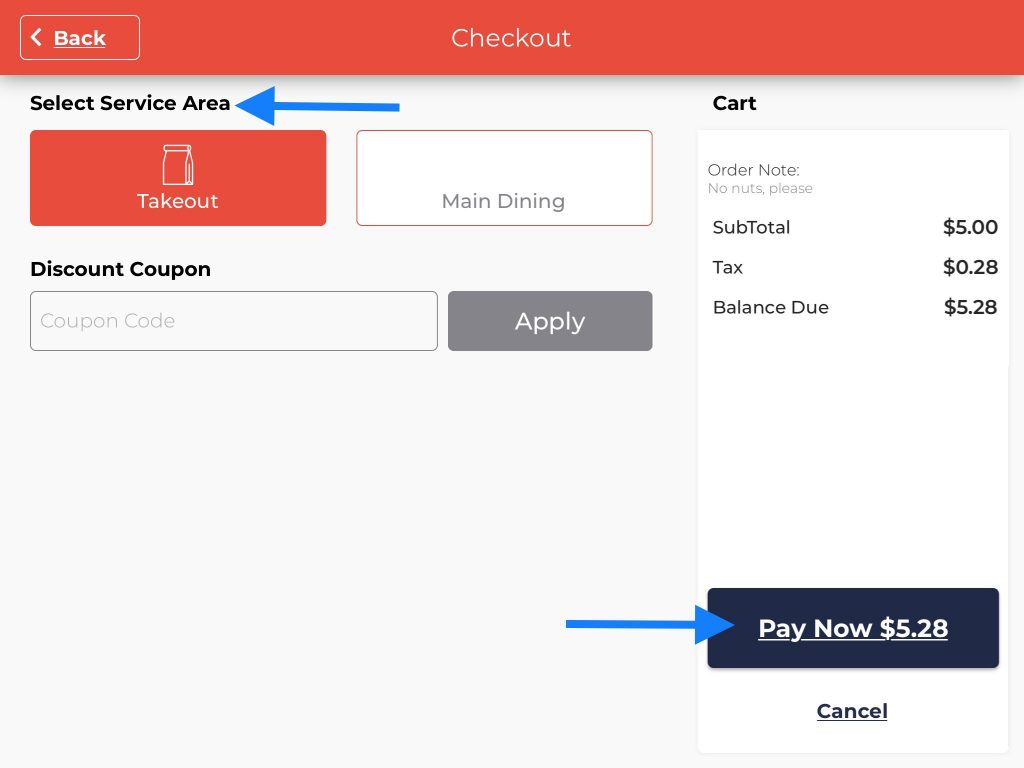Click the Balance Due label
1024x768 pixels.
770,307
